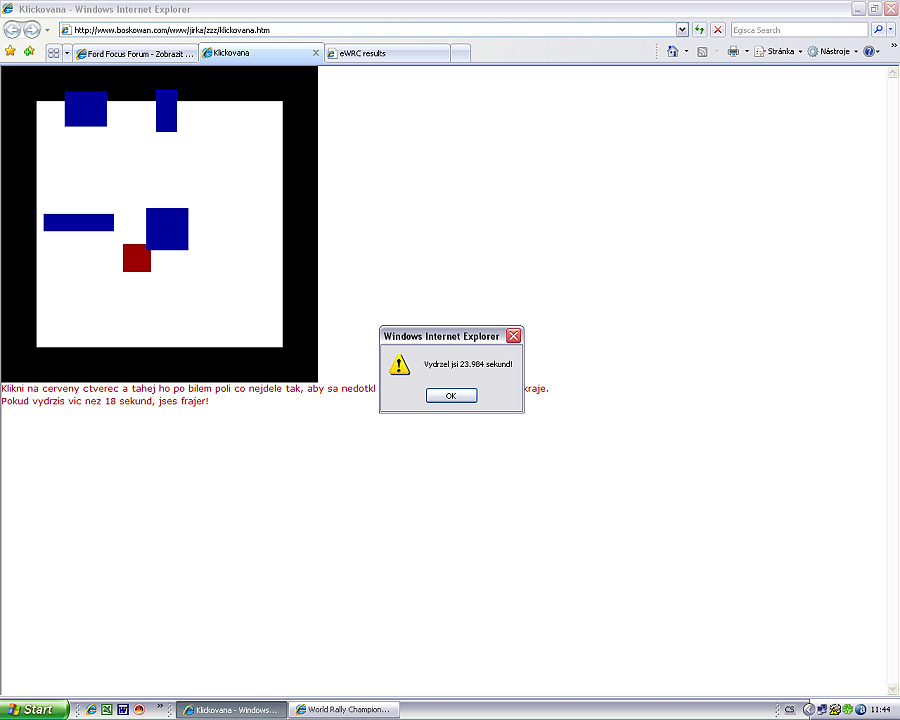Viewport: 900px width, 720px height.
Task: Click the Print icon in the command bar
Action: 733,52
